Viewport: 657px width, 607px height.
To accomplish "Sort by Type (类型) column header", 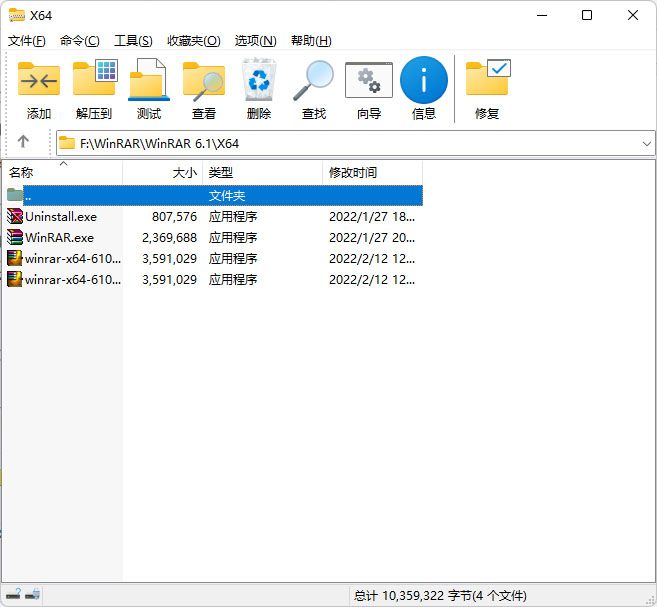I will click(x=263, y=172).
